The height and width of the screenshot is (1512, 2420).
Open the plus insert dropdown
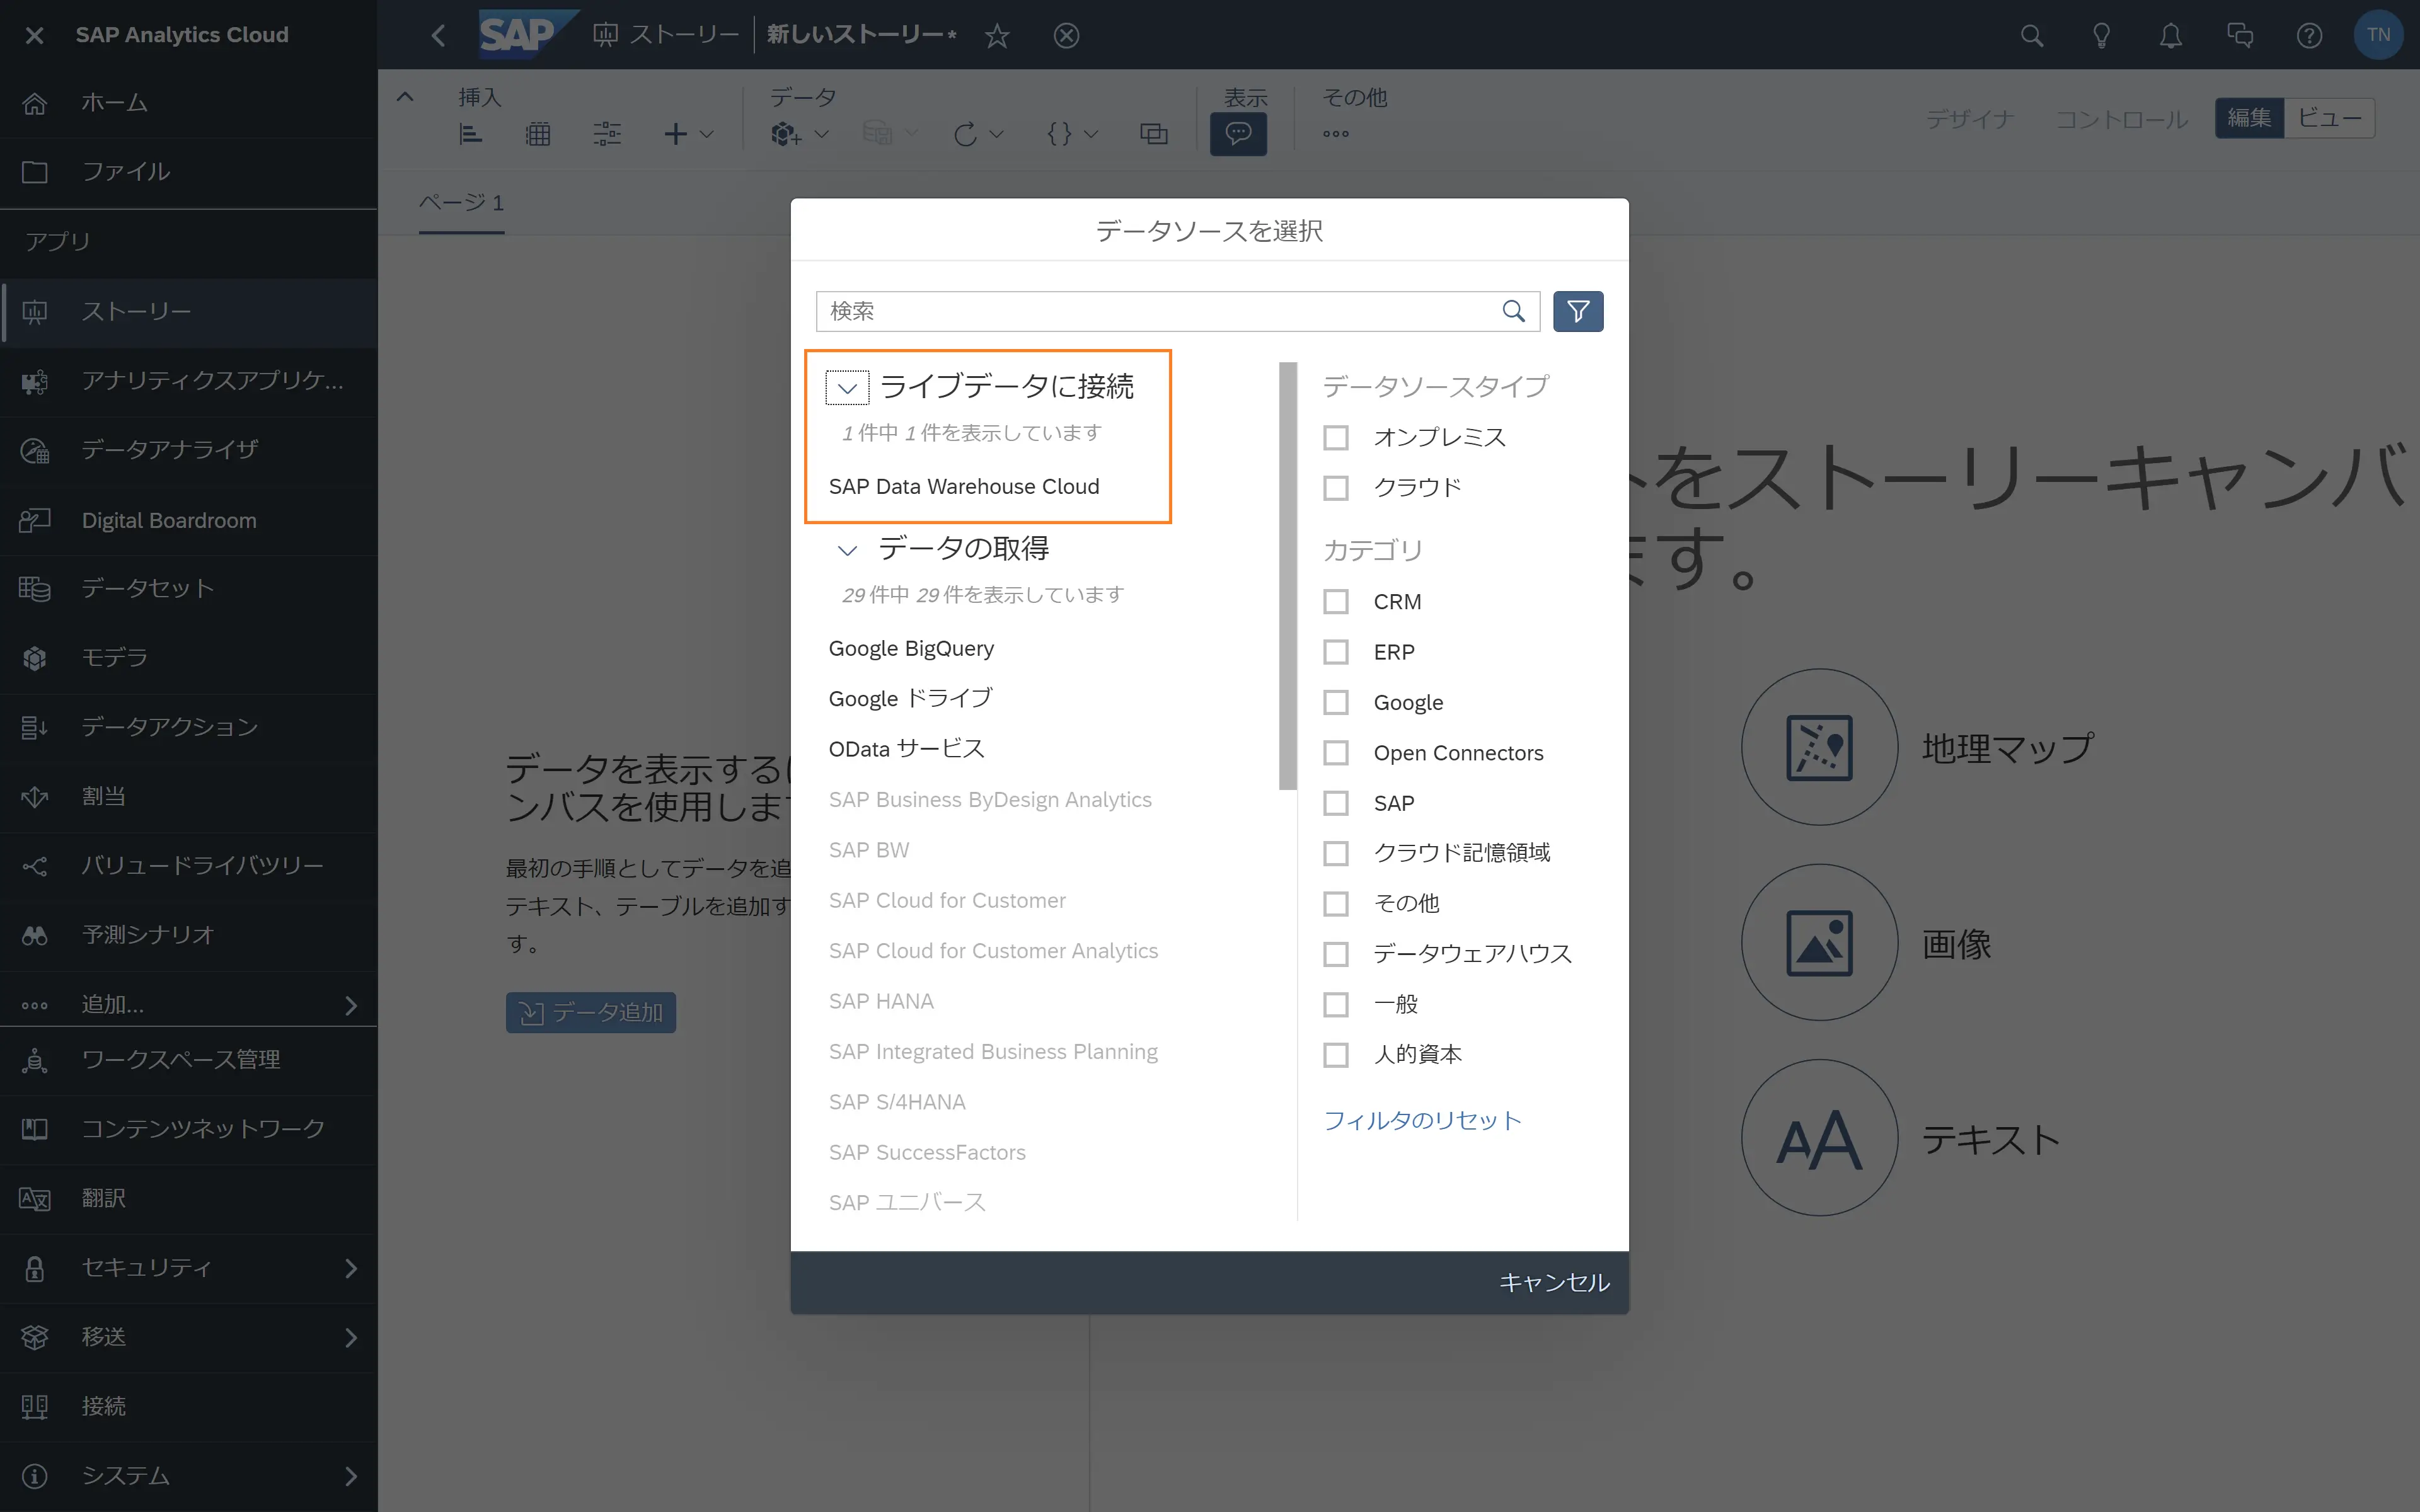click(688, 134)
